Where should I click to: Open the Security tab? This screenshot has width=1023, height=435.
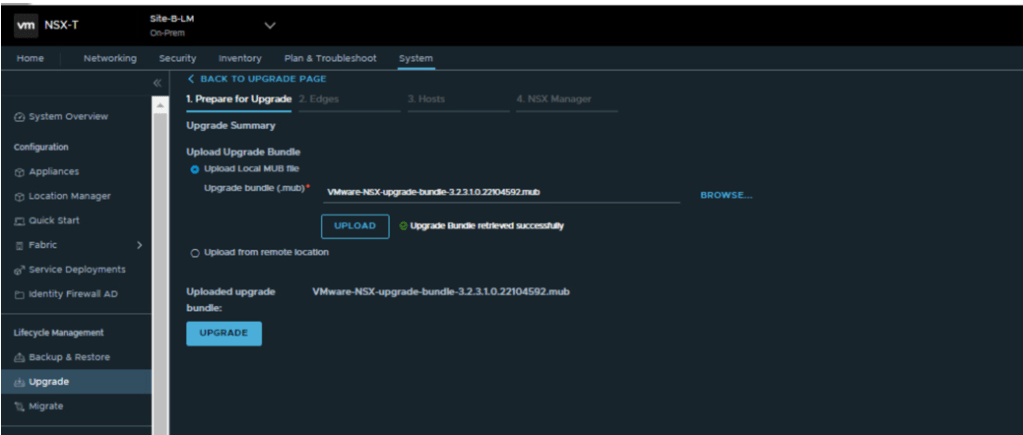(x=177, y=58)
